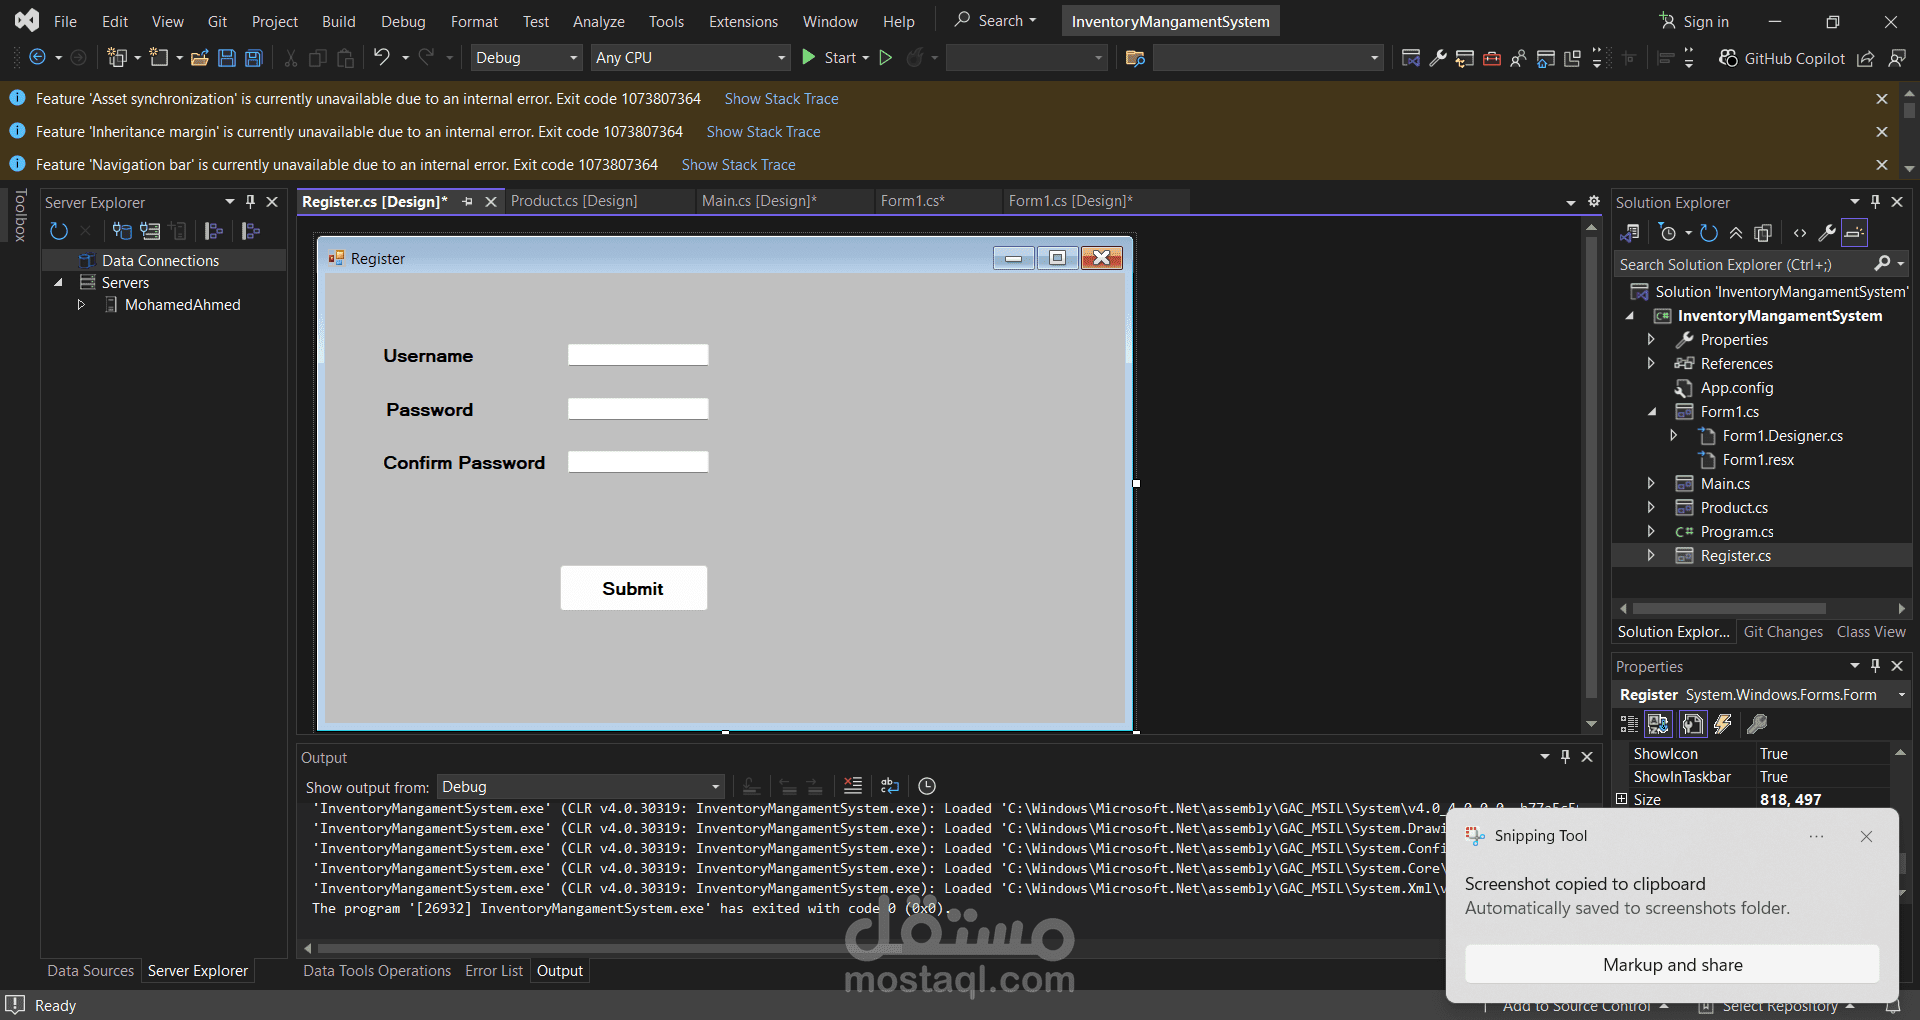The image size is (1920, 1020).
Task: Refresh the Server Explorer with the circular arrow icon
Action: coord(59,231)
